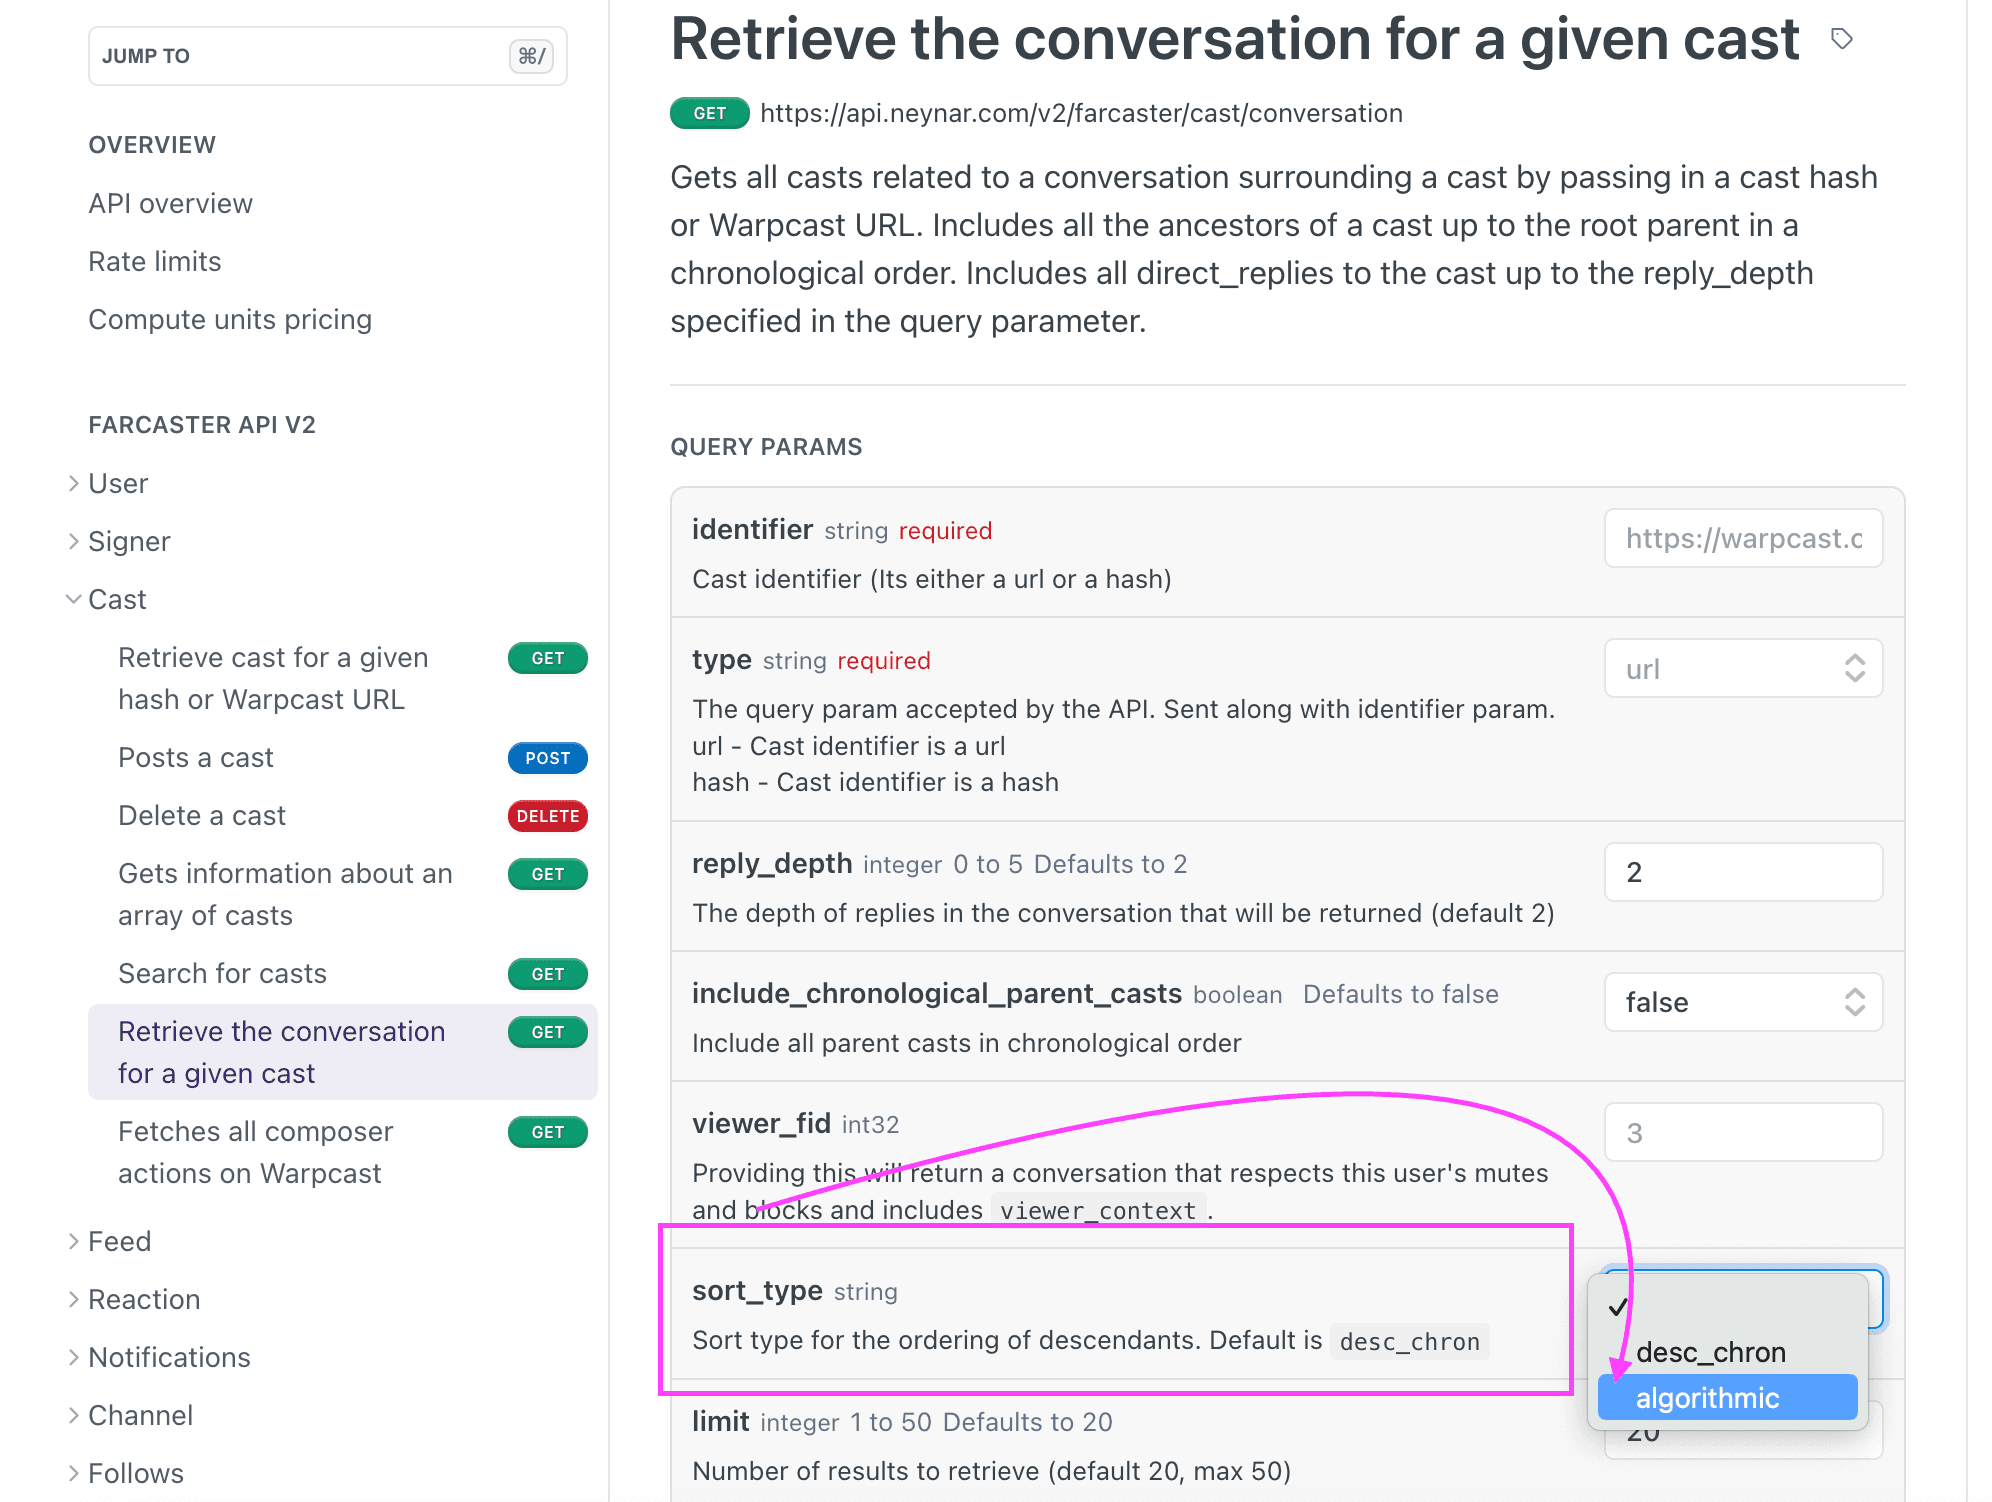This screenshot has width=1992, height=1502.
Task: Click checkmark on the blank dropdown option
Action: tap(1618, 1307)
